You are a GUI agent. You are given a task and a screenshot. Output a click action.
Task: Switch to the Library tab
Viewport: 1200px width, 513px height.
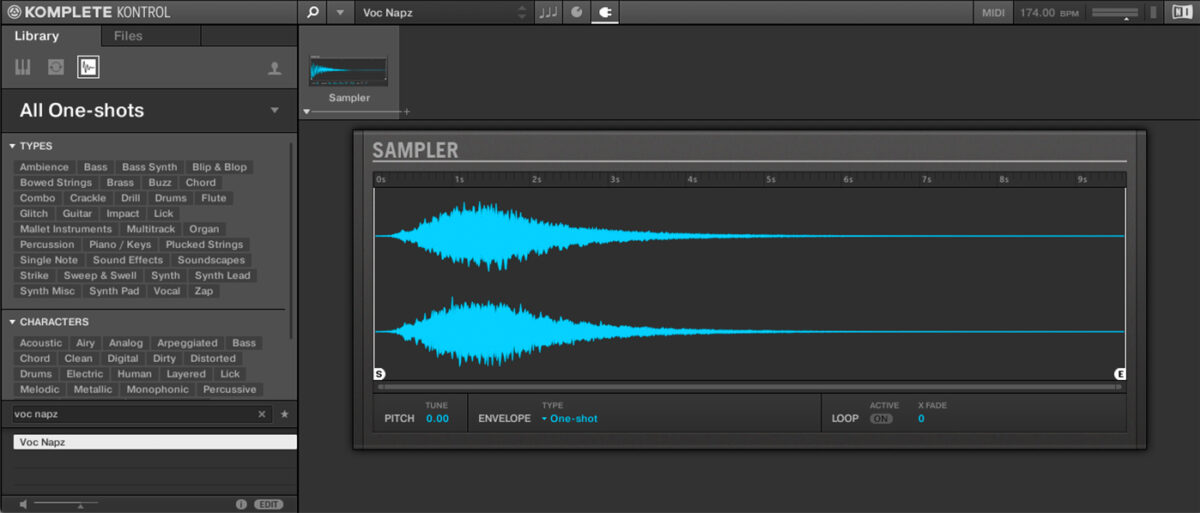(x=37, y=36)
